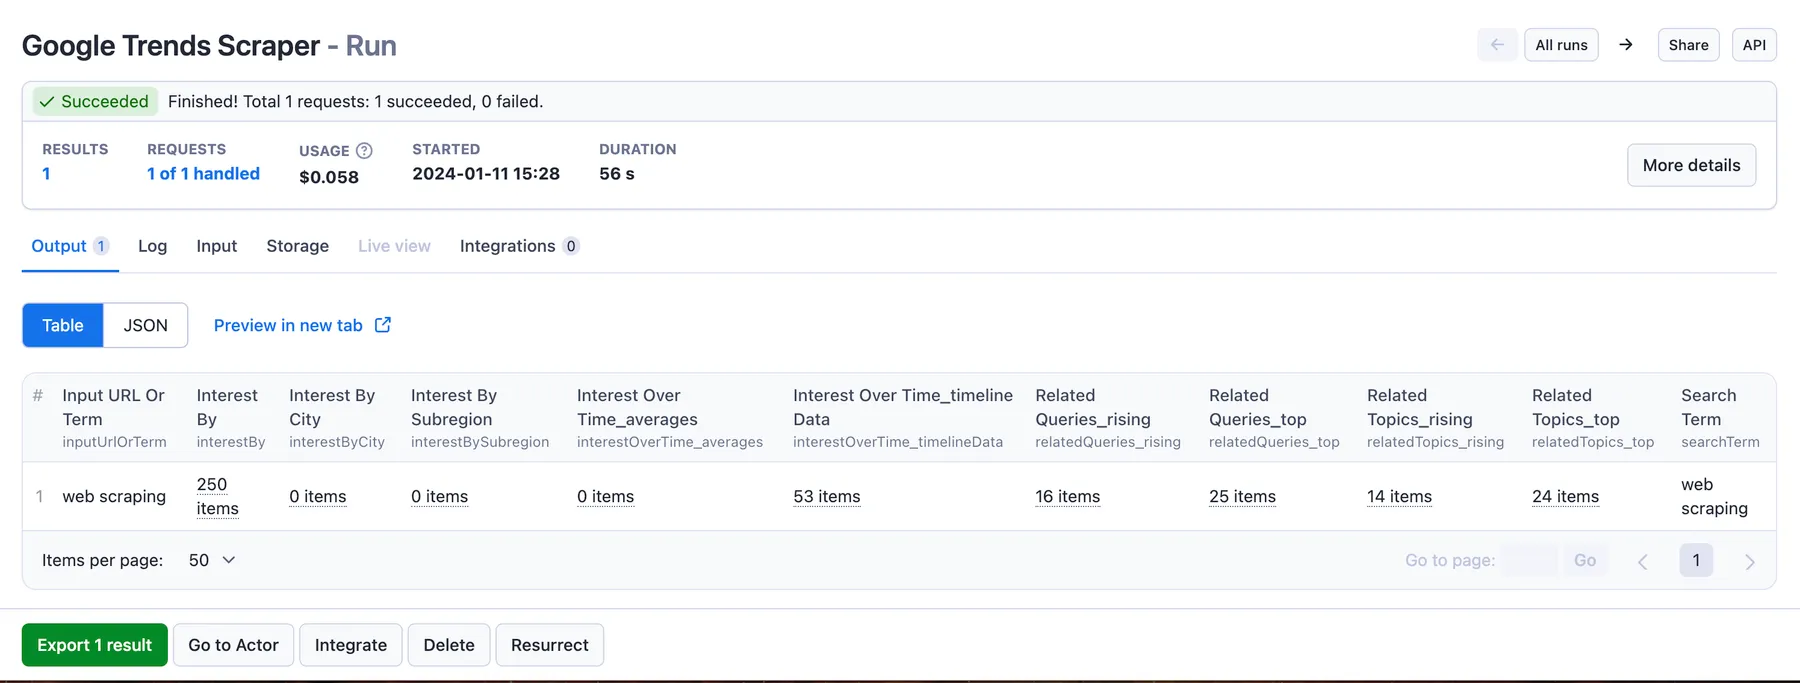Open Preview in new tab link
Image resolution: width=1800 pixels, height=683 pixels.
(302, 325)
